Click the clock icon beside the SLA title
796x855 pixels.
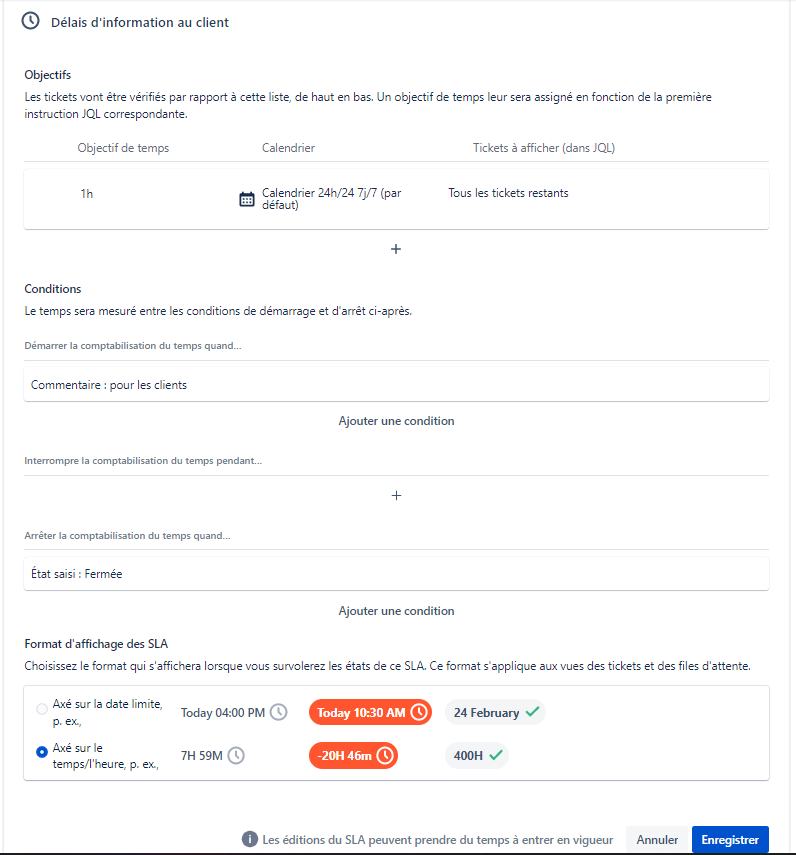[x=31, y=21]
